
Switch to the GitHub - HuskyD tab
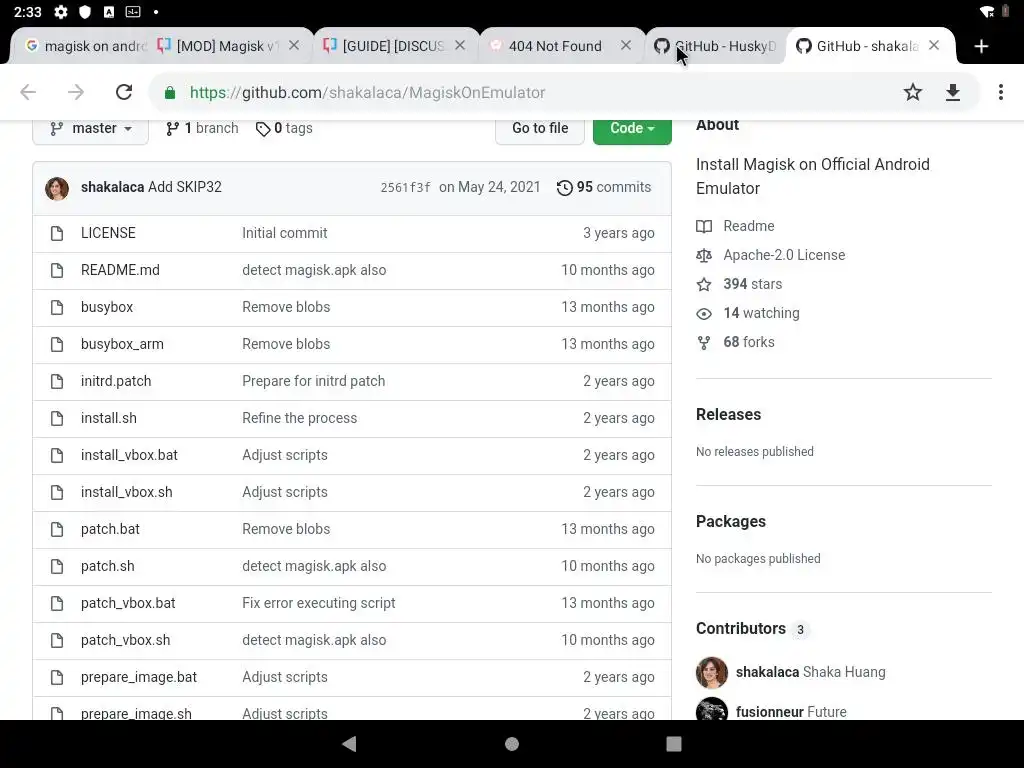click(x=716, y=46)
